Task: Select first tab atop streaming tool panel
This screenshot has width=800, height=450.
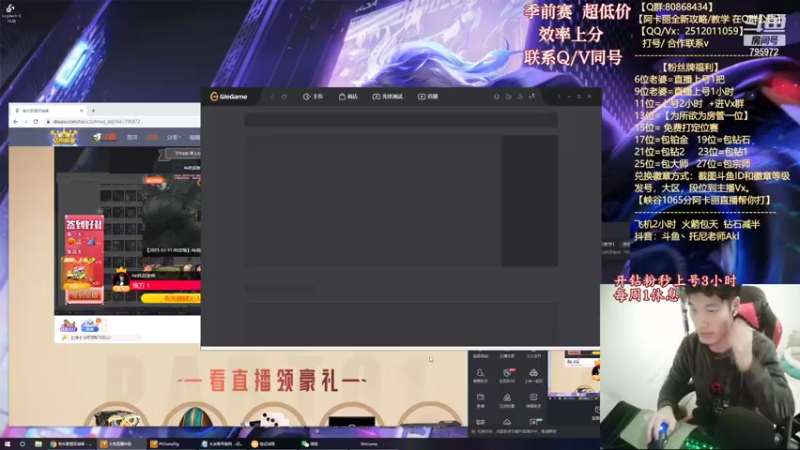Action: (480, 356)
